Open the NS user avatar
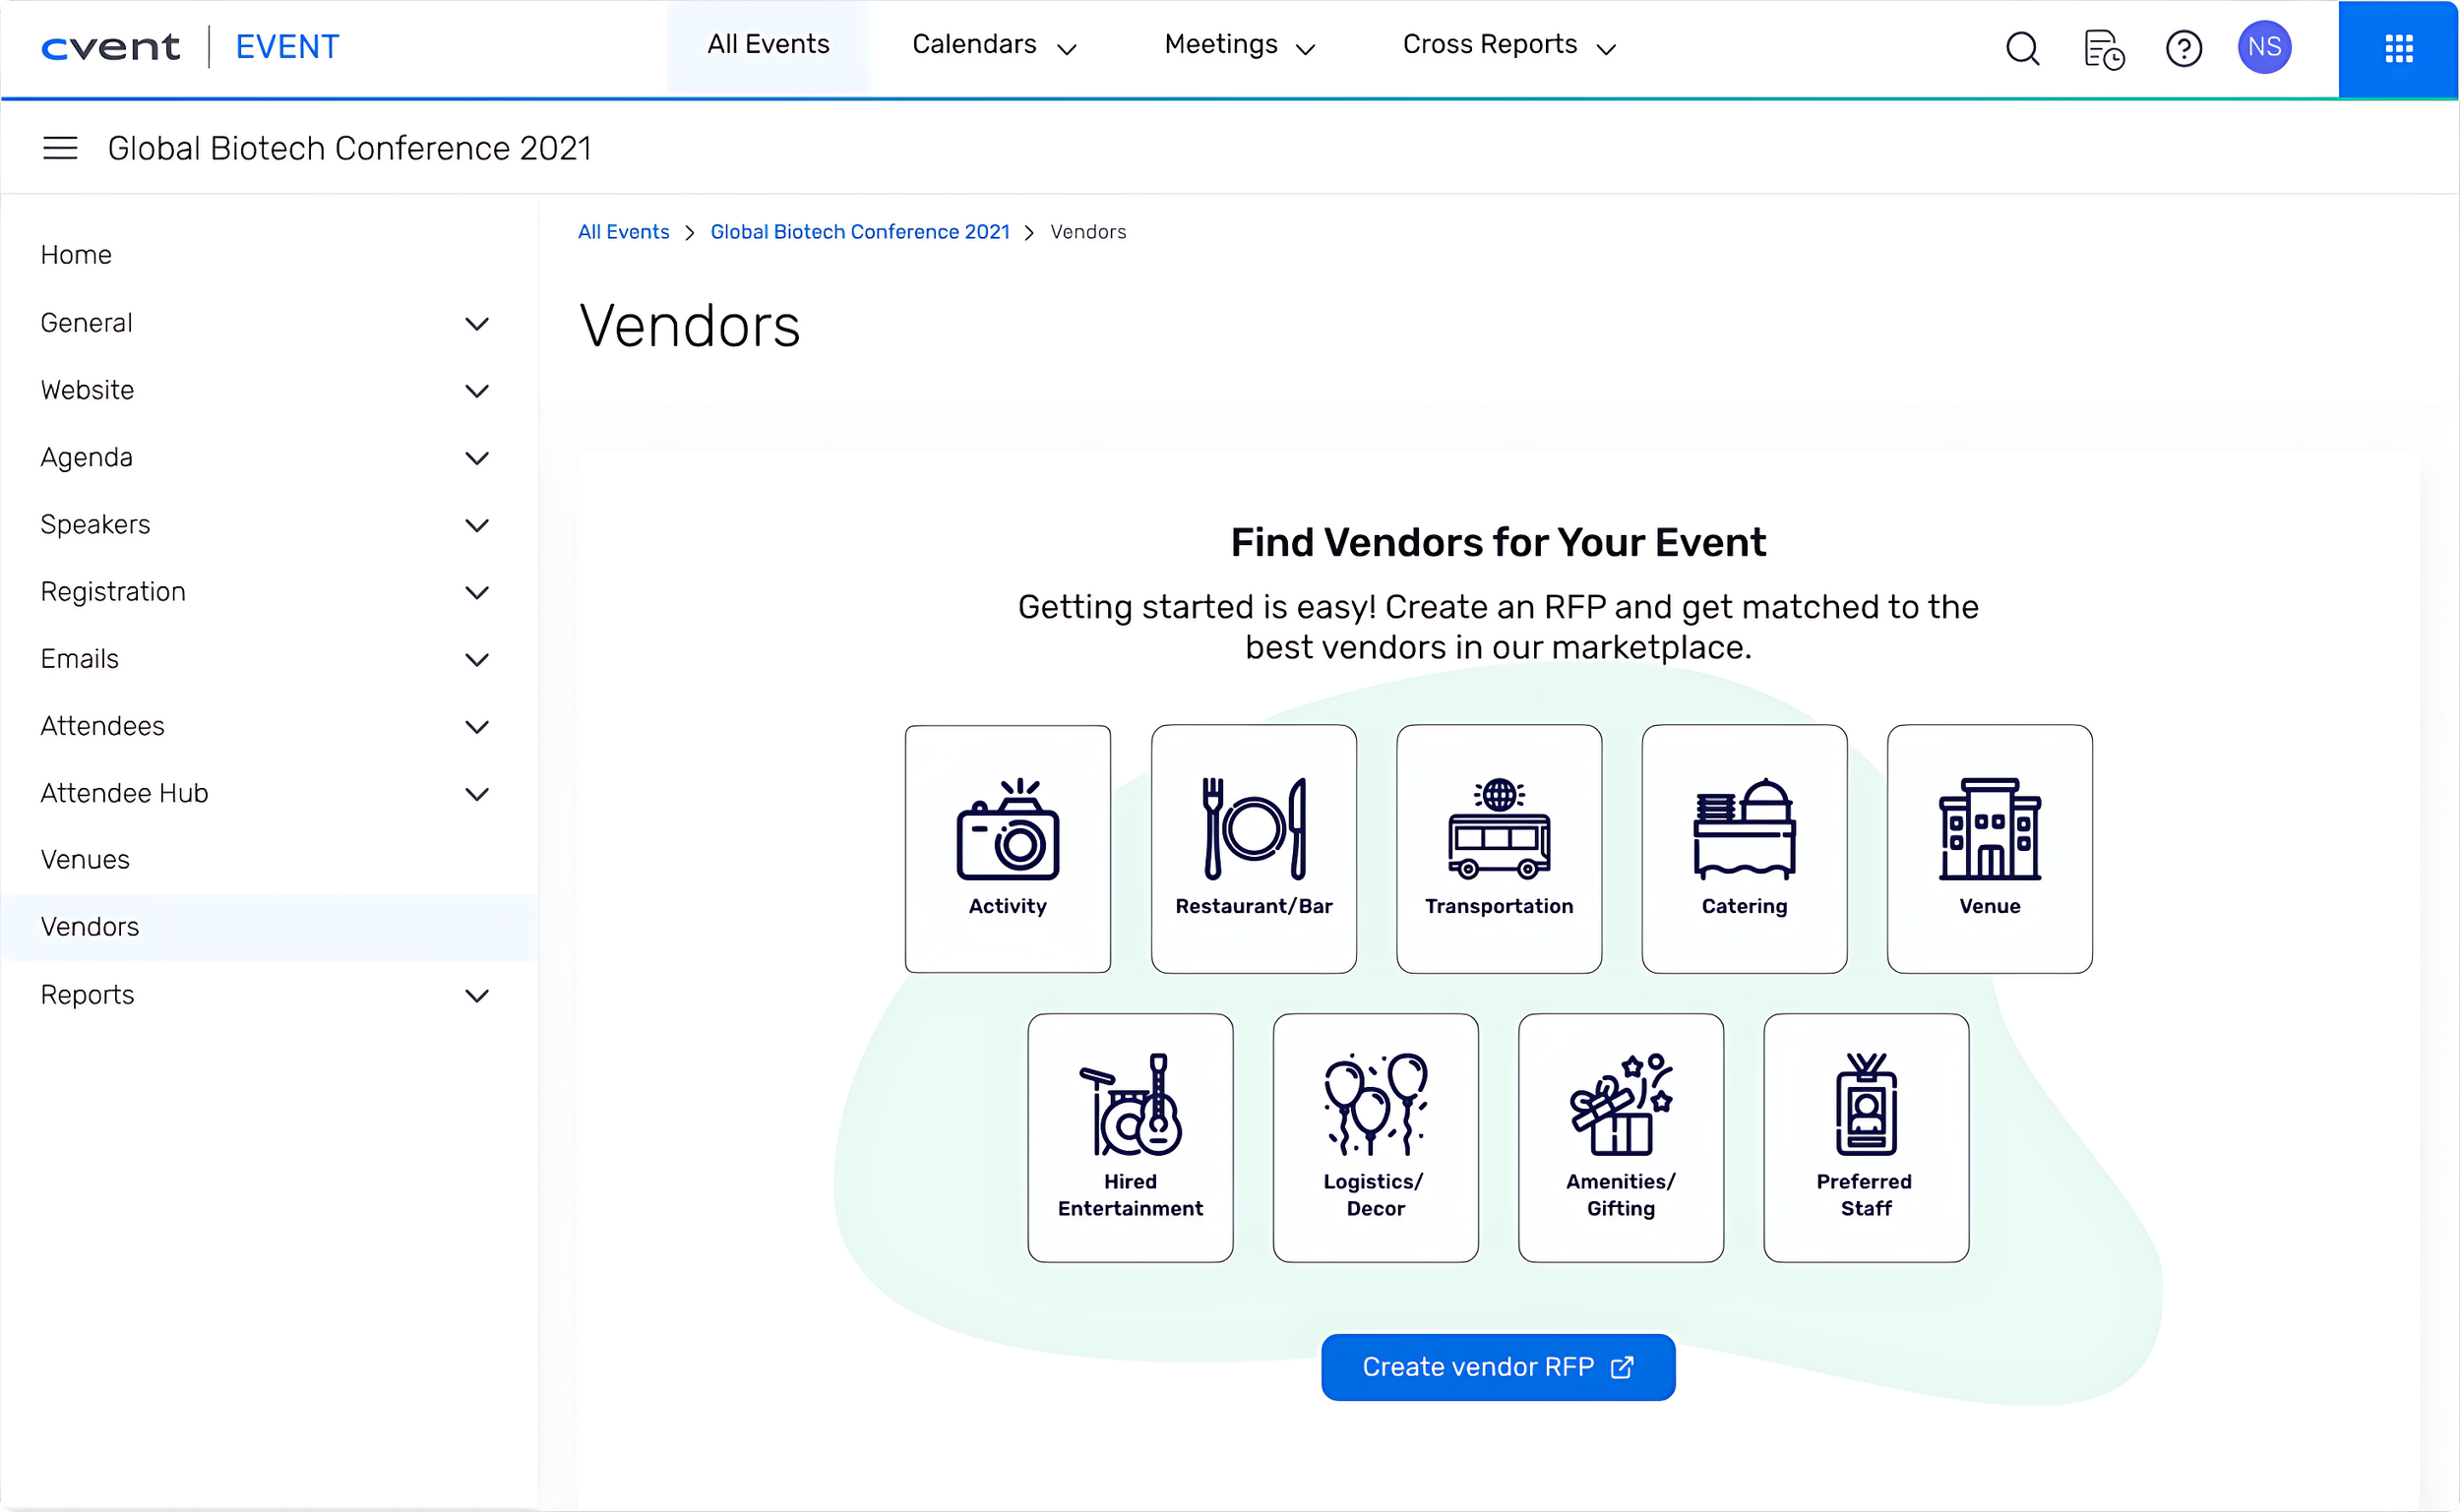The height and width of the screenshot is (1512, 2460). tap(2264, 47)
